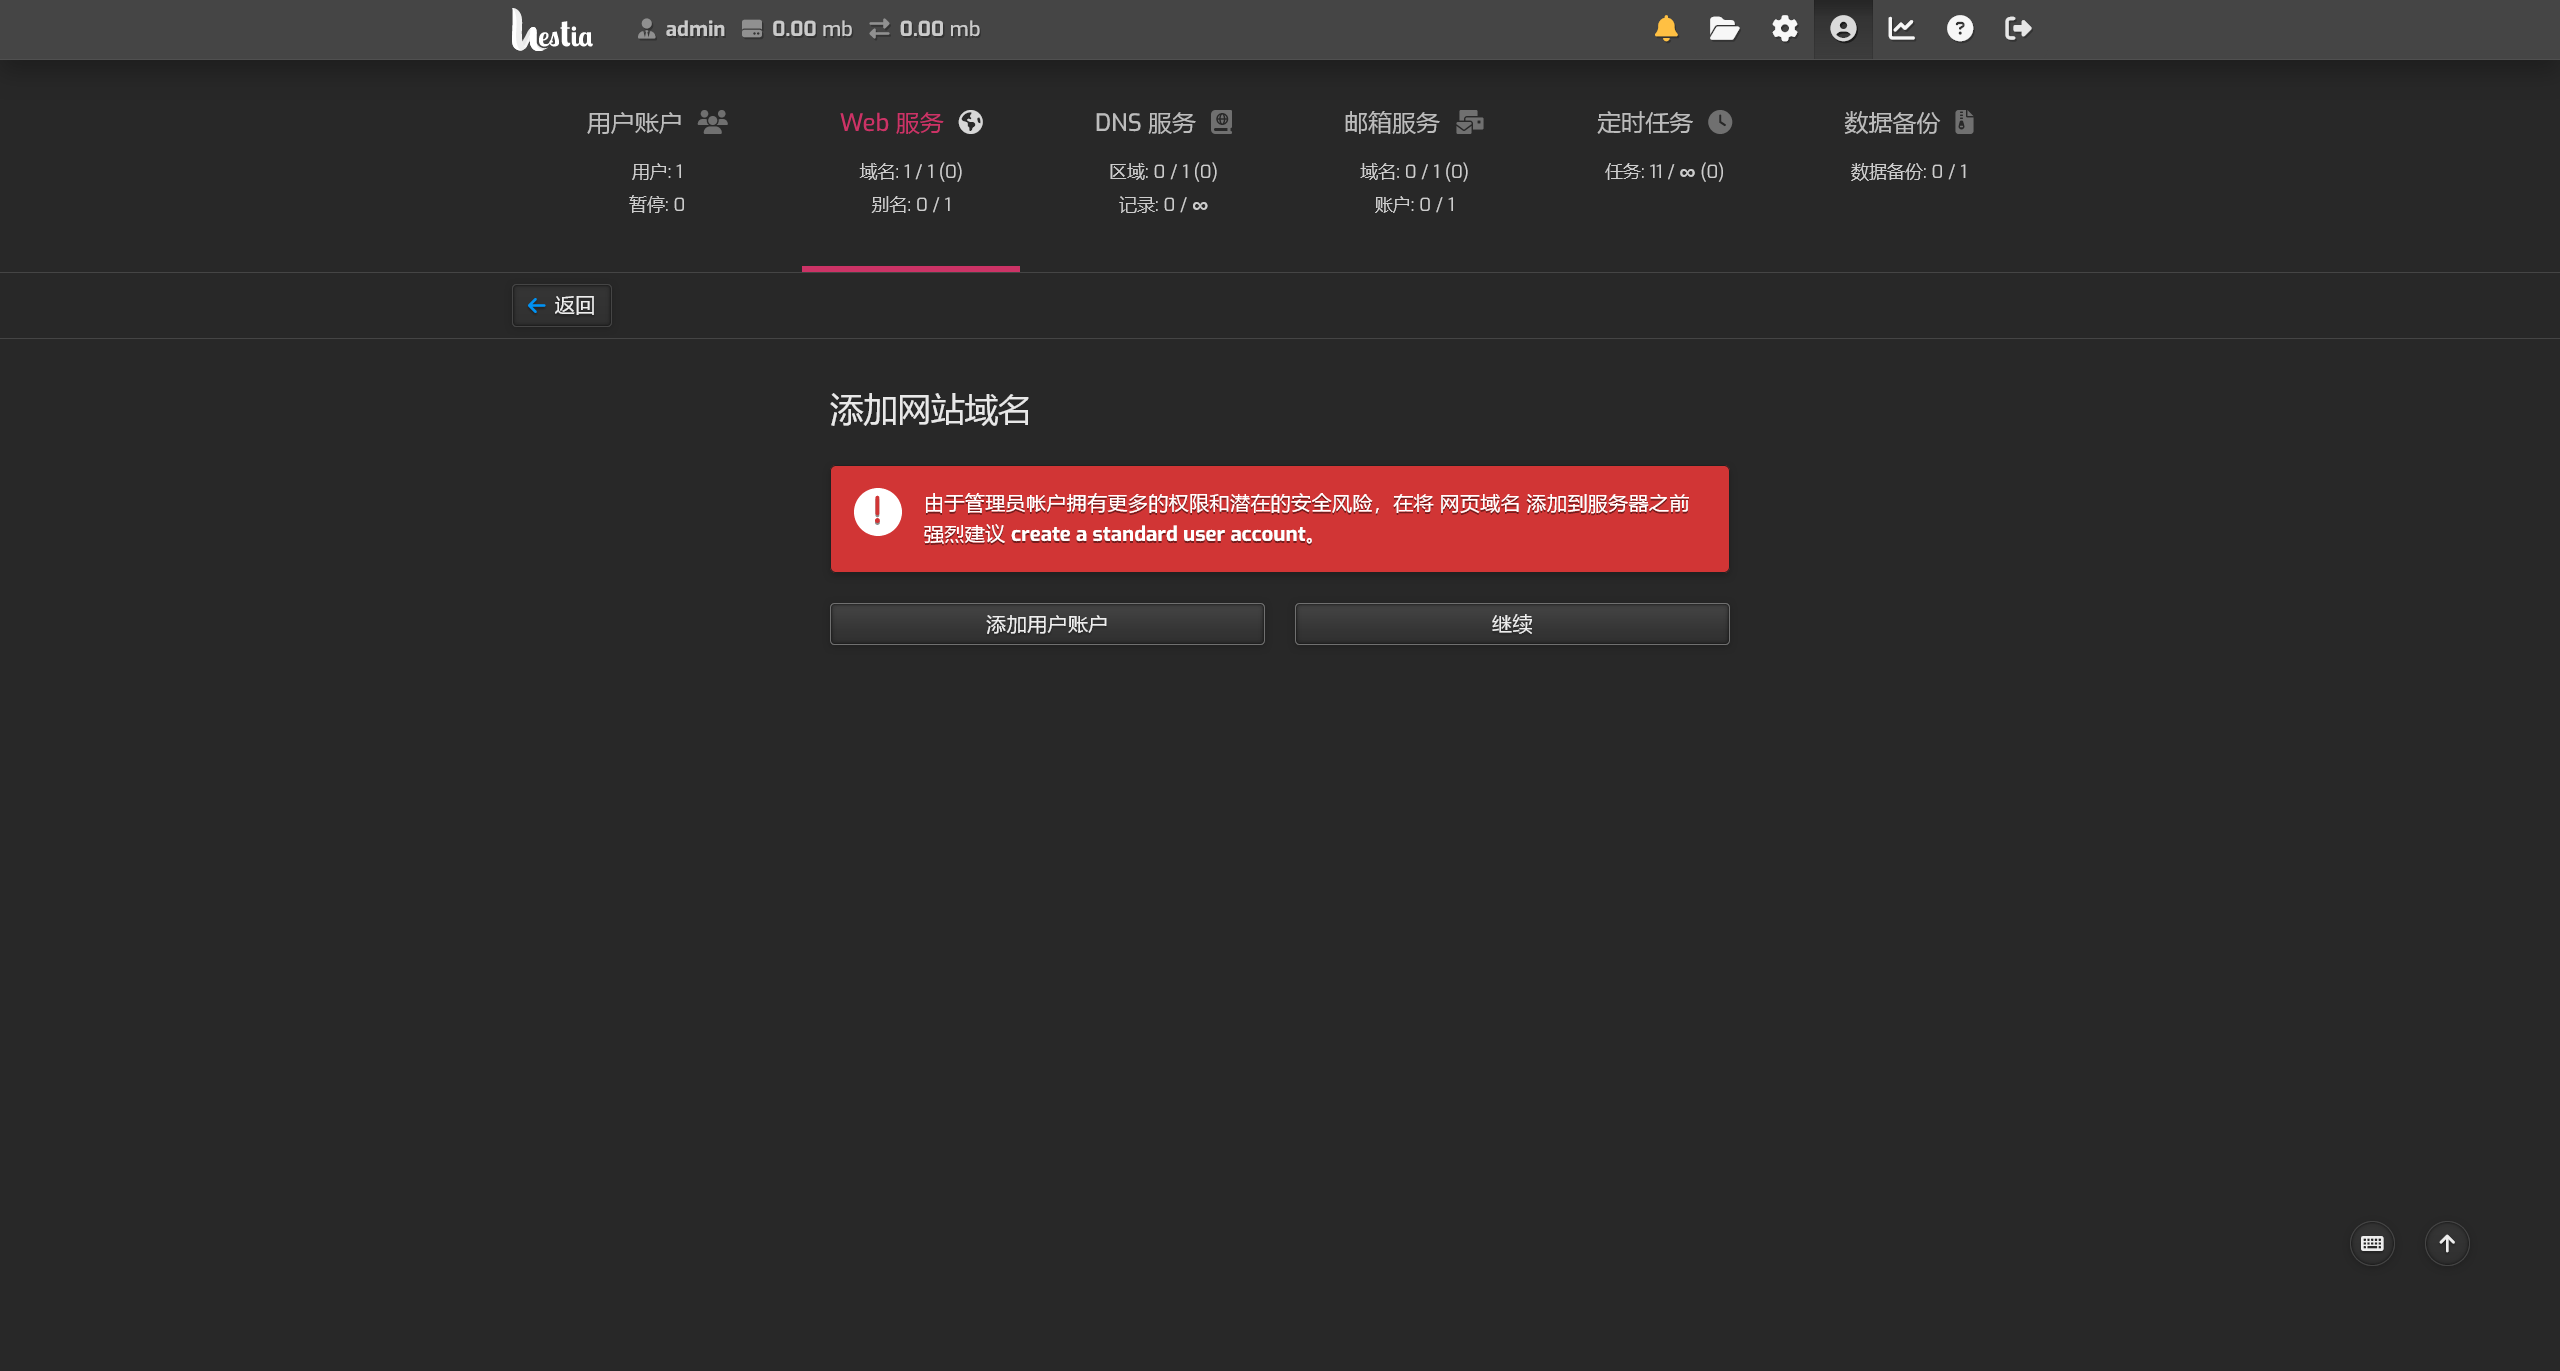2560x1371 pixels.
Task: Click the 继续 button
Action: (x=1511, y=624)
